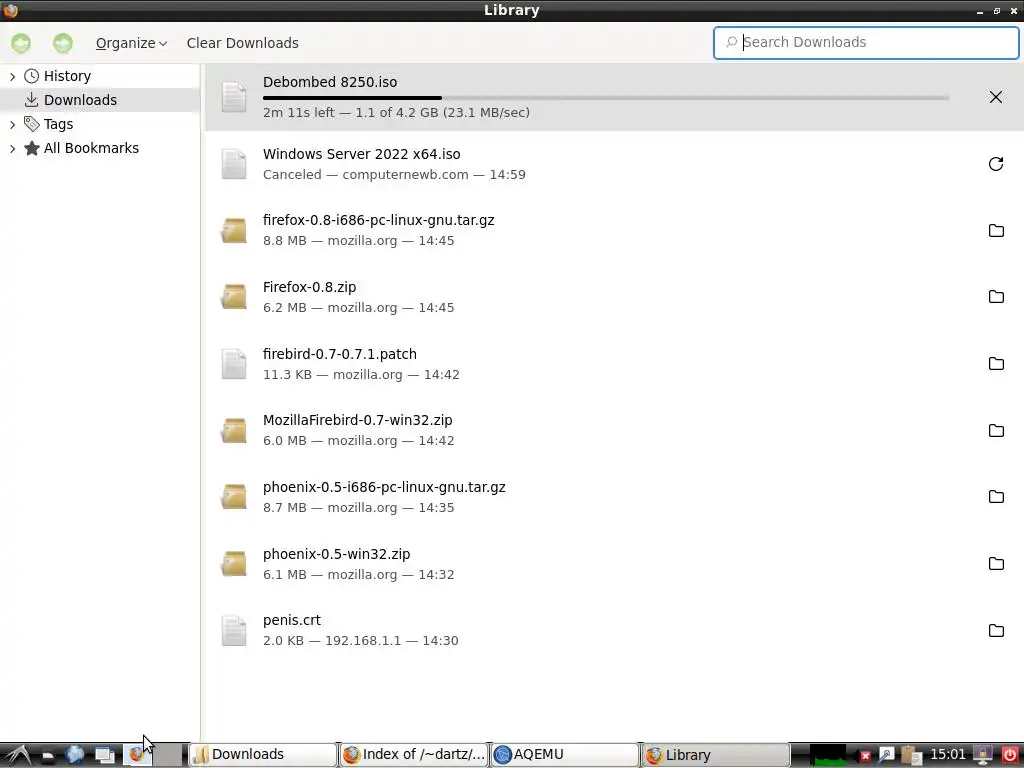This screenshot has width=1024, height=768.
Task: Switch to the AQEMU taskbar window
Action: click(x=564, y=755)
